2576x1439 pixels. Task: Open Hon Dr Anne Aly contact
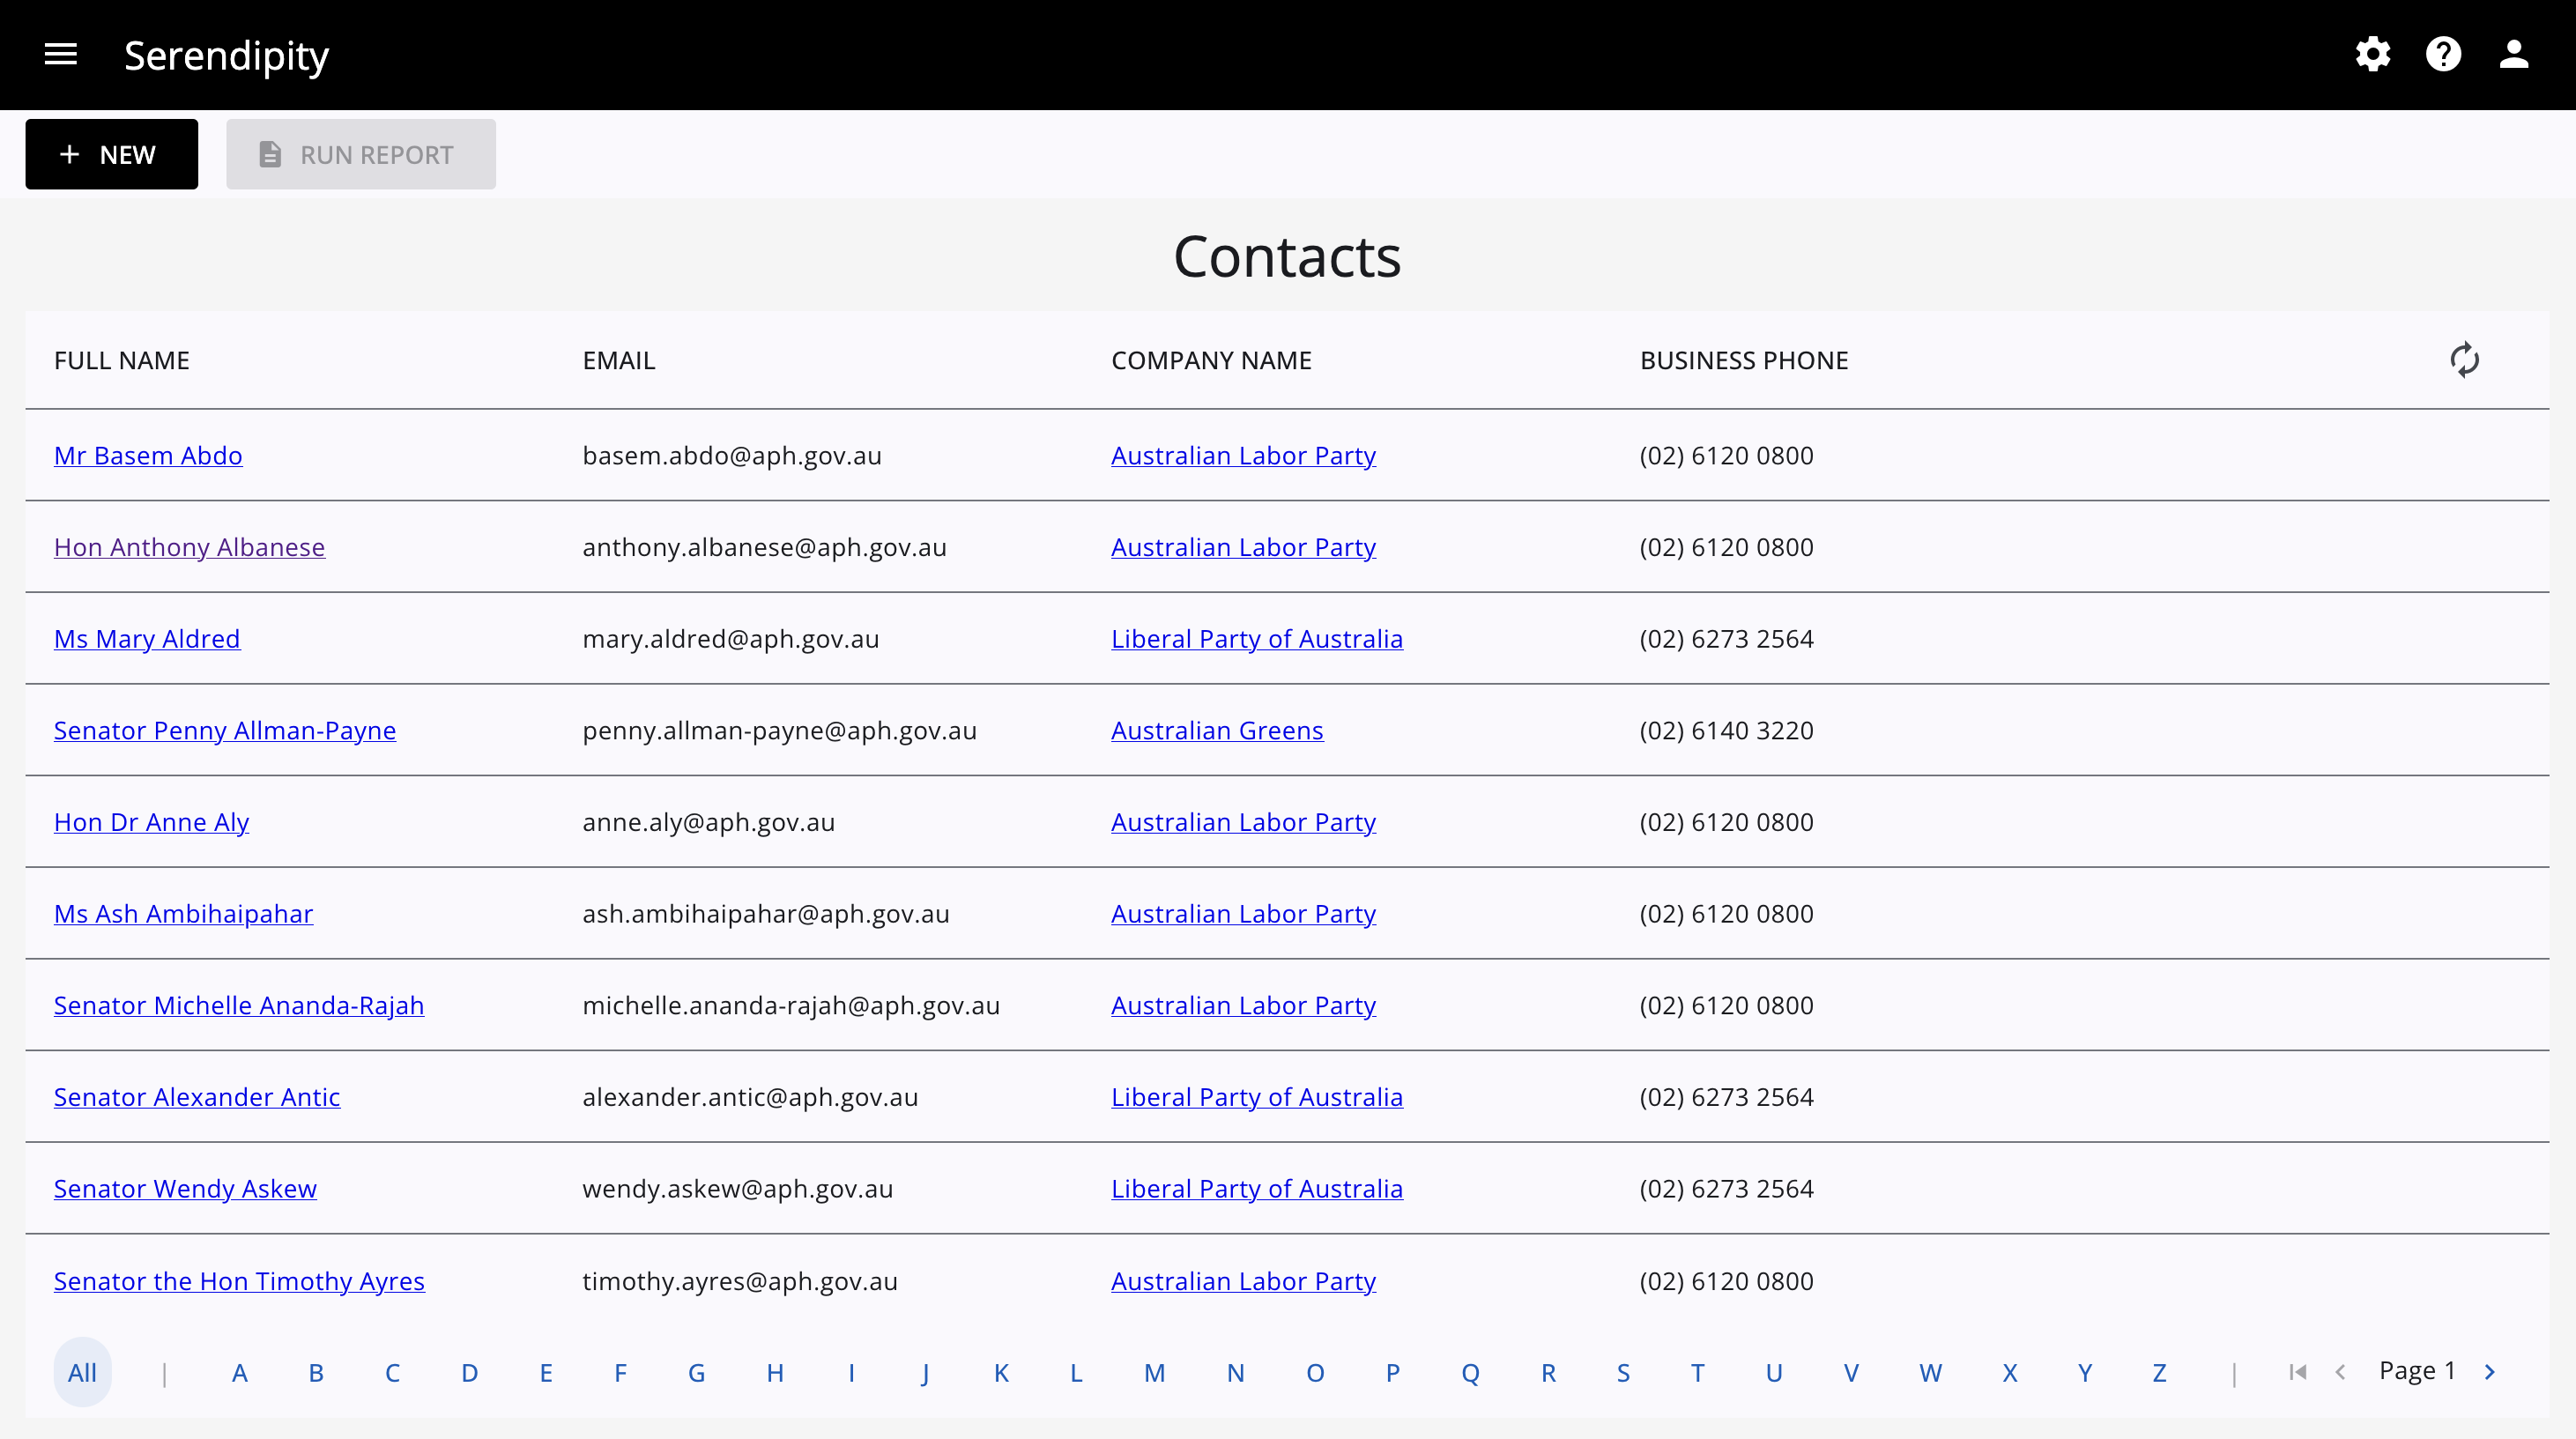click(151, 822)
